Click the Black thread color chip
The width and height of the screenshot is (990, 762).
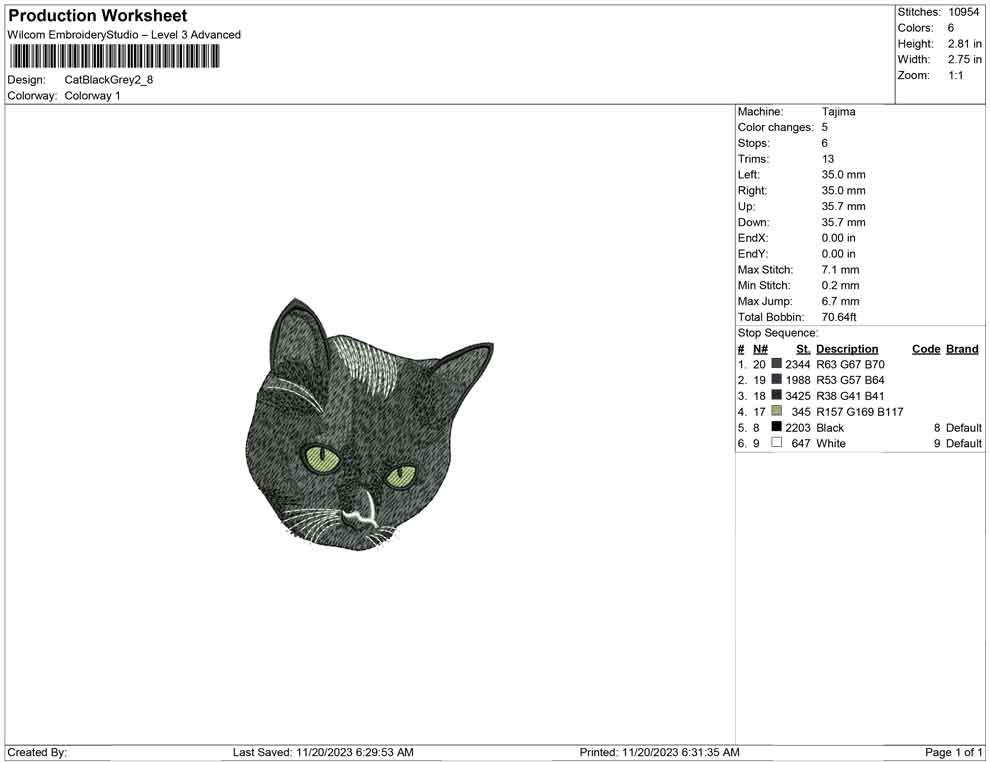[776, 427]
